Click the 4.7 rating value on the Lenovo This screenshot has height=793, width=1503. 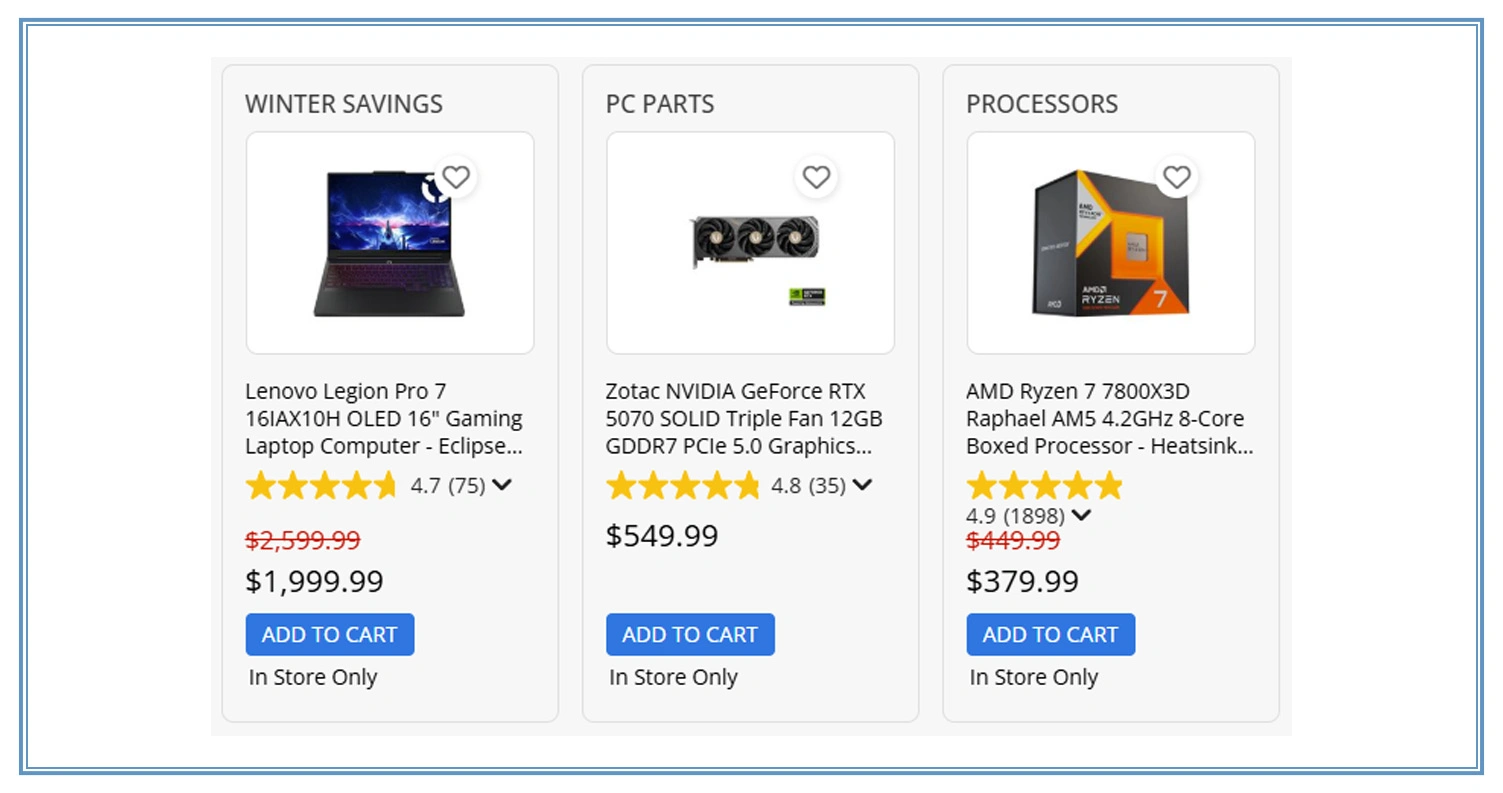(425, 486)
